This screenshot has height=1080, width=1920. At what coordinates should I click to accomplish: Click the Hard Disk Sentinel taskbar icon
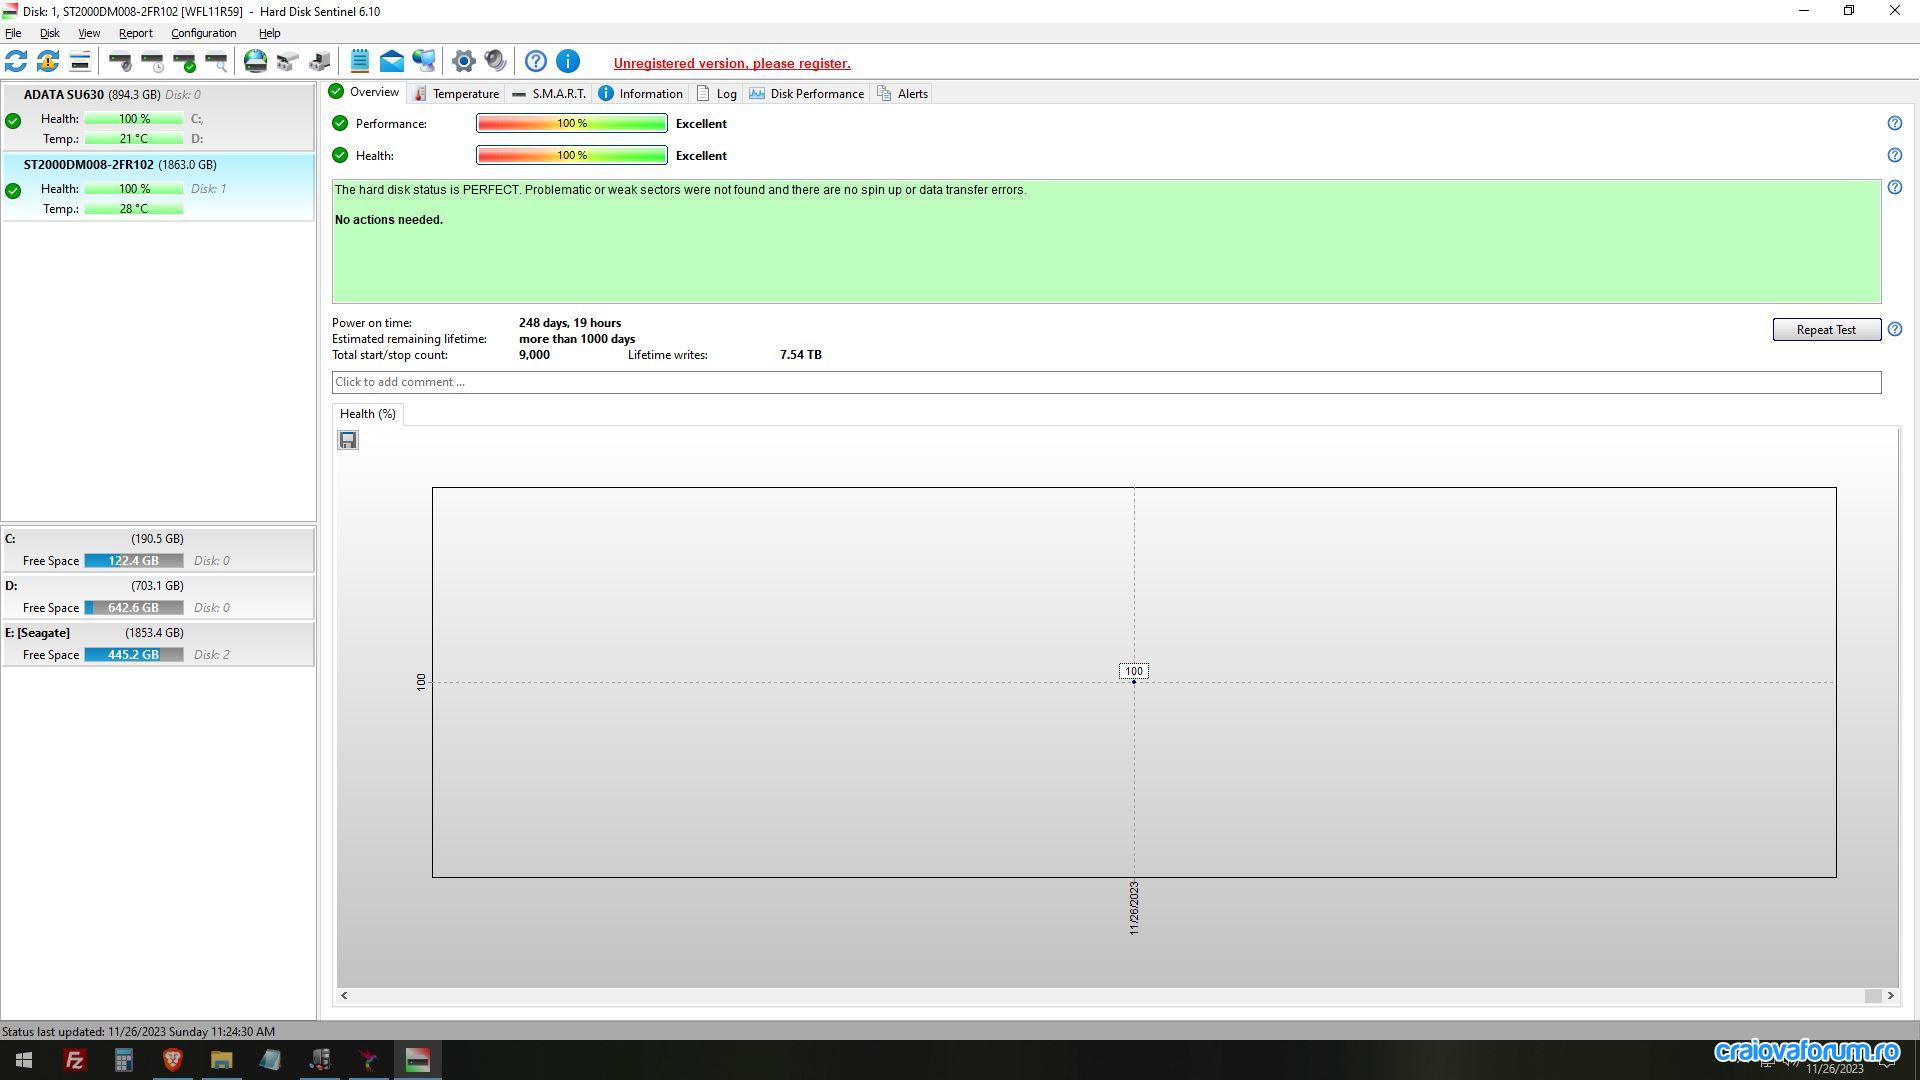(417, 1060)
